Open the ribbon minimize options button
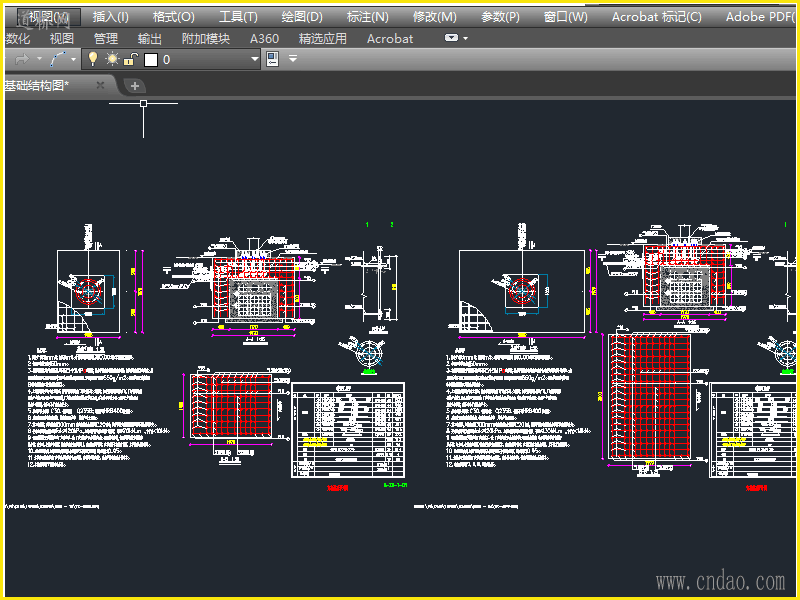The height and width of the screenshot is (600, 800). 451,38
